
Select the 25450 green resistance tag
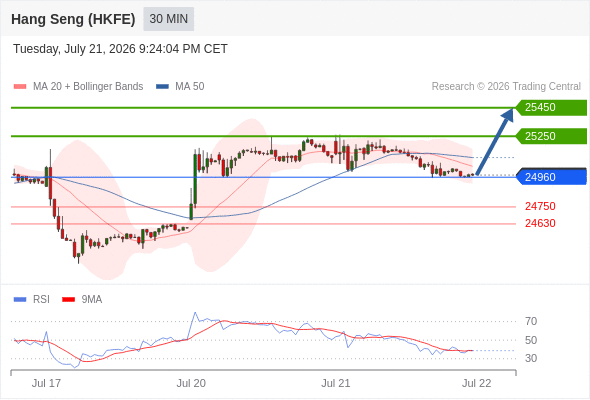[551, 108]
